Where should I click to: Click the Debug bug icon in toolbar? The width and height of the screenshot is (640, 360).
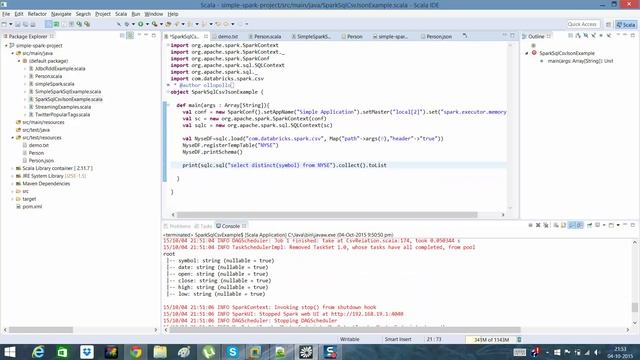(127, 24)
